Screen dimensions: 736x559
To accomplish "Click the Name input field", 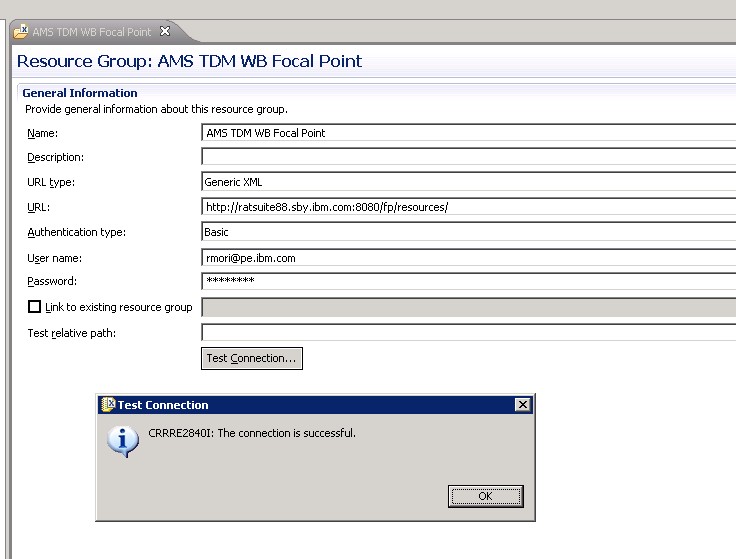I will pos(468,133).
